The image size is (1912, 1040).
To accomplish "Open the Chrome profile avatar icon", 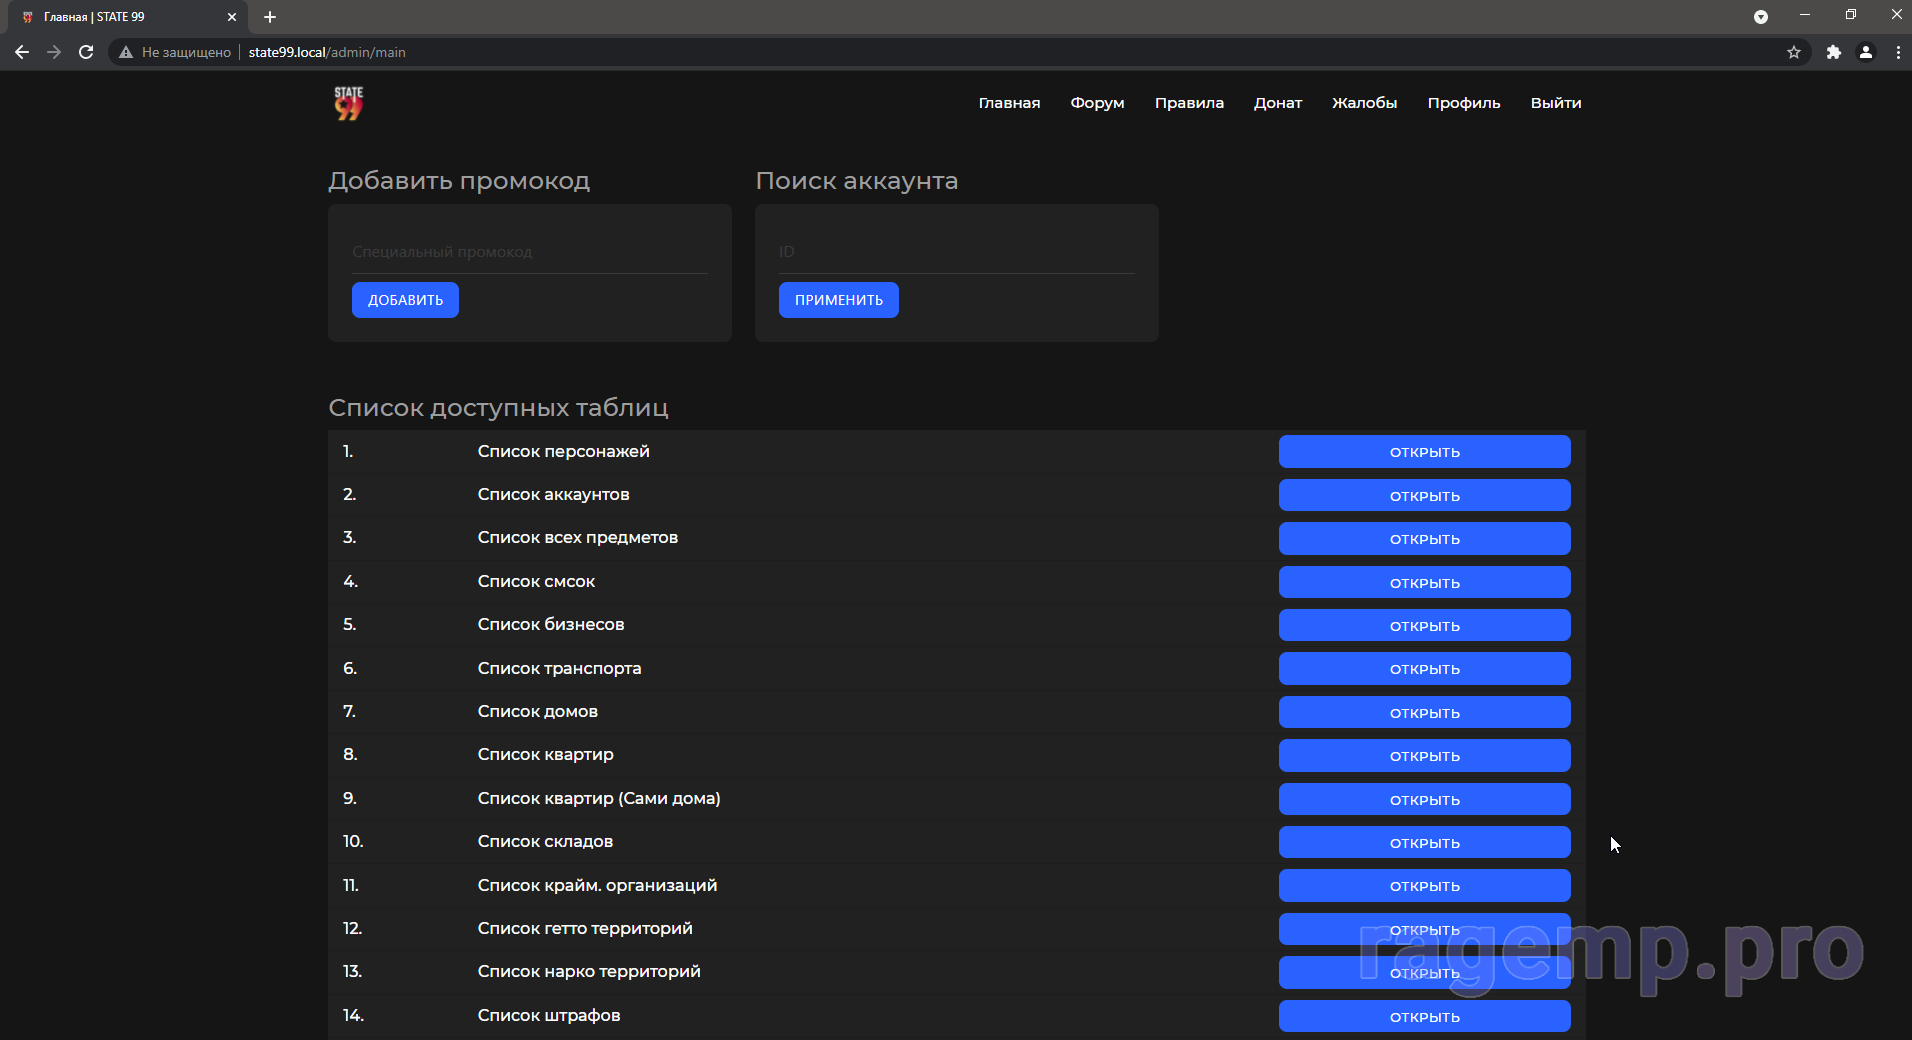I will [1866, 52].
